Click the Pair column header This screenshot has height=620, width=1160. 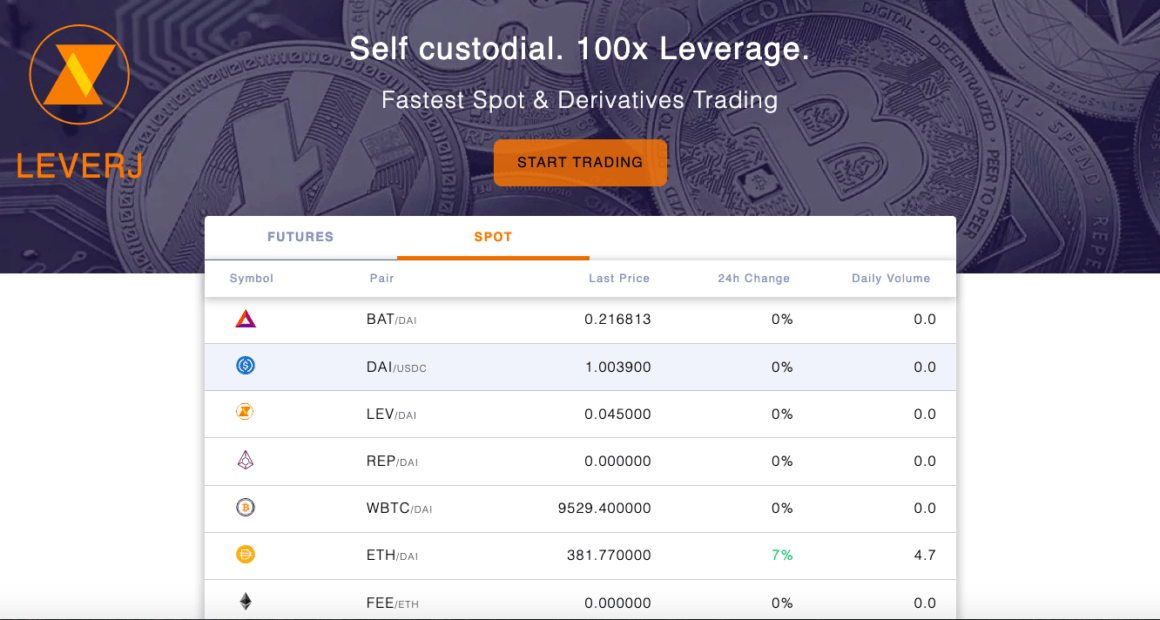tap(381, 278)
